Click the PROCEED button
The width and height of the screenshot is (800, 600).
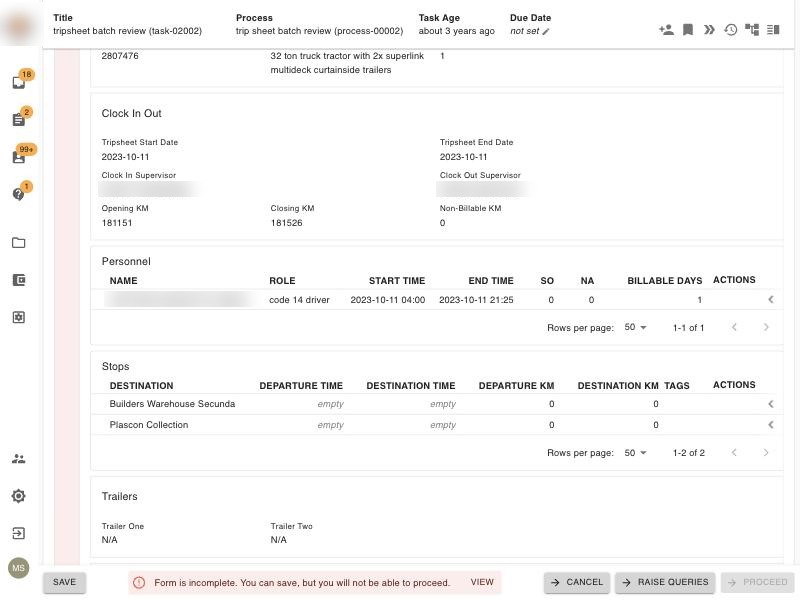758,582
